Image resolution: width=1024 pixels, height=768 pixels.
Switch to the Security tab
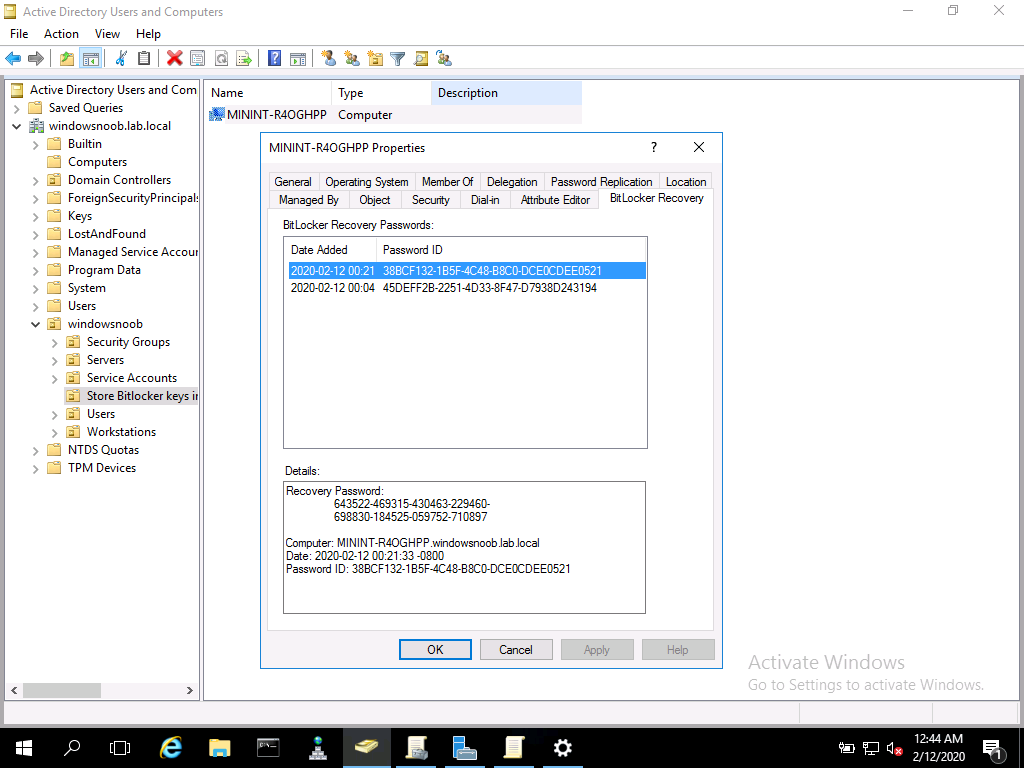pos(430,200)
